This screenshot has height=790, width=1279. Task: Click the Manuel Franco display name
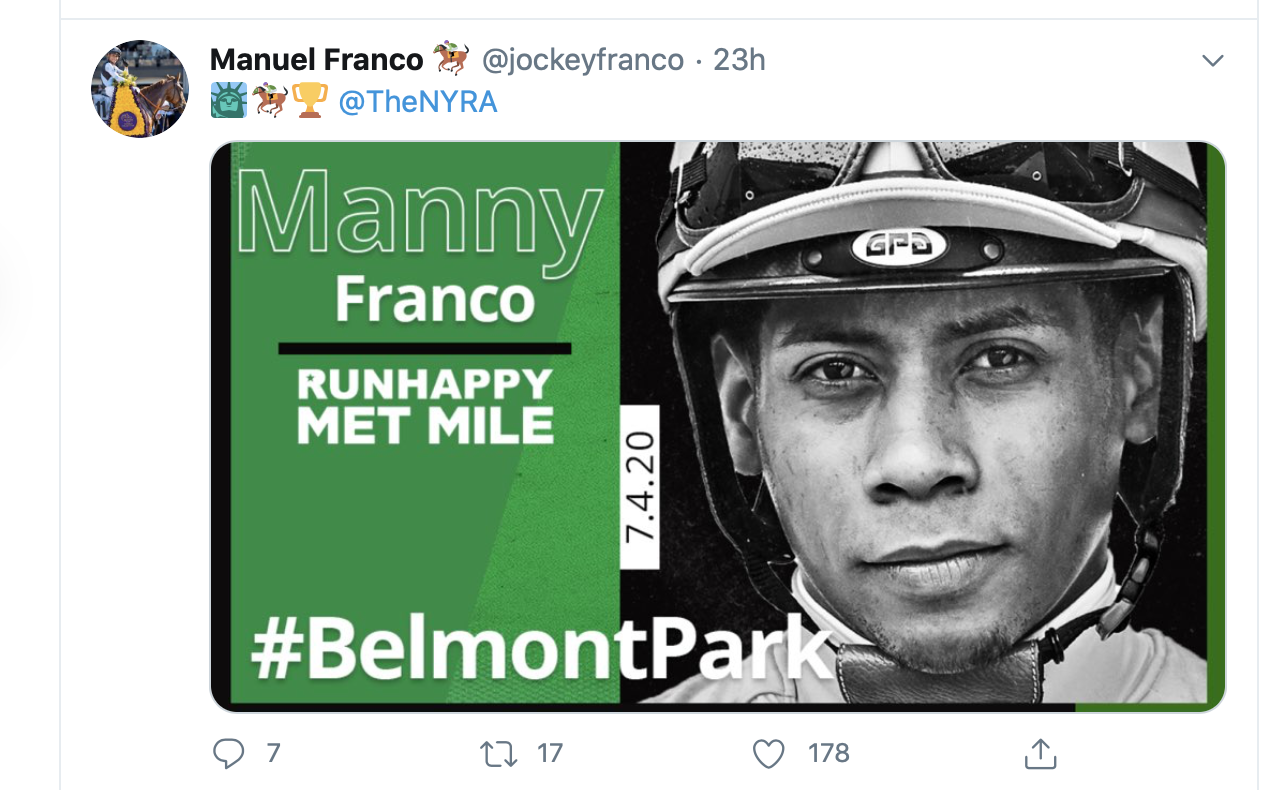pos(315,58)
